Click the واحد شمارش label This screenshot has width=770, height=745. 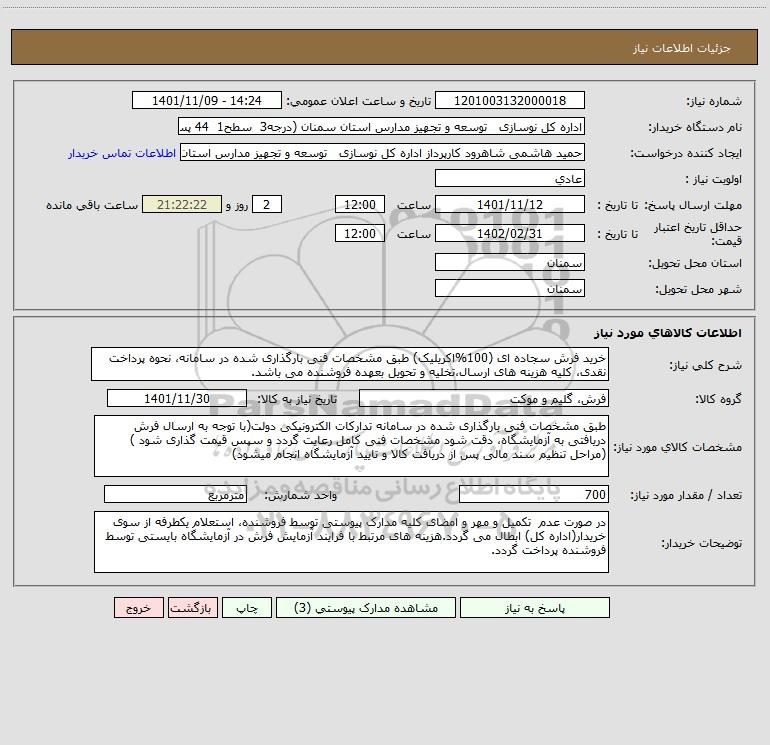(x=301, y=495)
